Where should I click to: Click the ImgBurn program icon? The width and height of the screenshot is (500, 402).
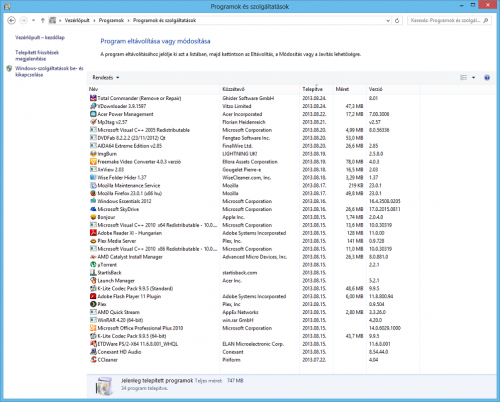tap(93, 154)
